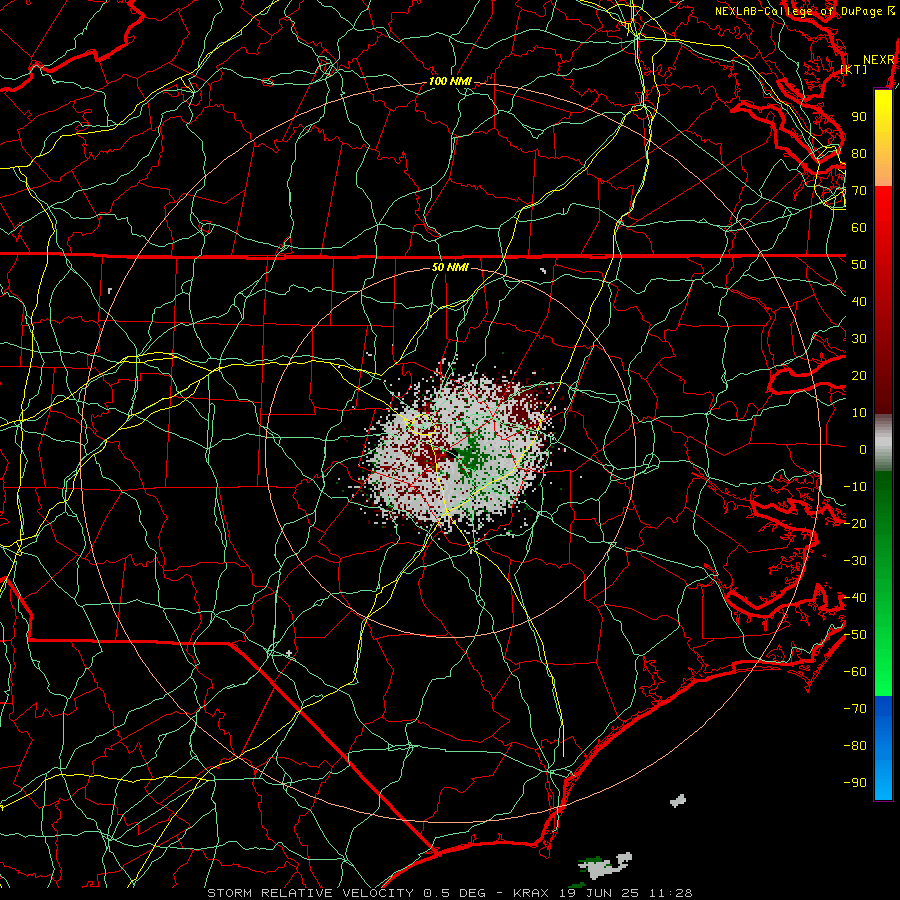Click the 30 value on the velocity scale
The image size is (900, 900).
859,339
